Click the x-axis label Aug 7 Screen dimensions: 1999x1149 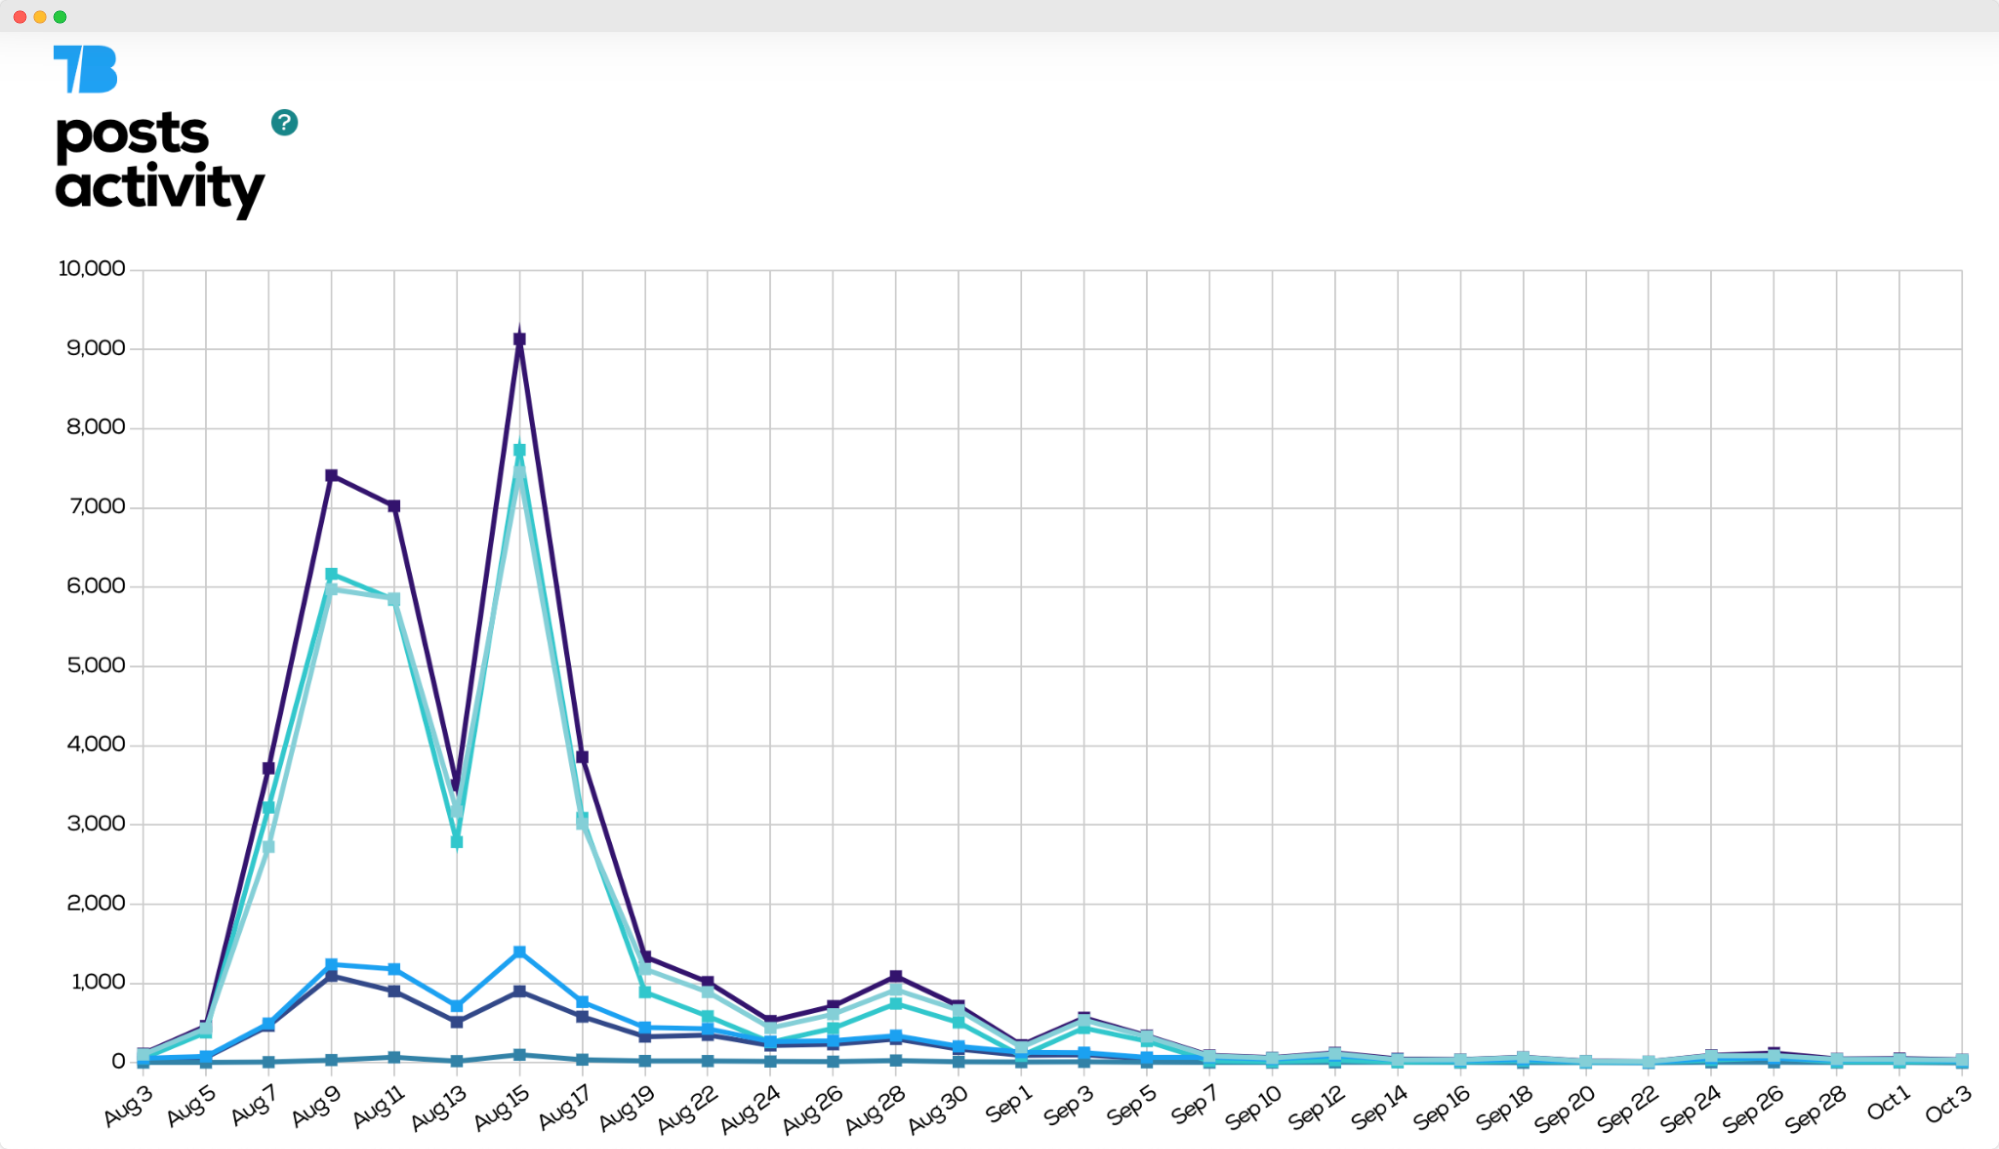coord(254,1106)
